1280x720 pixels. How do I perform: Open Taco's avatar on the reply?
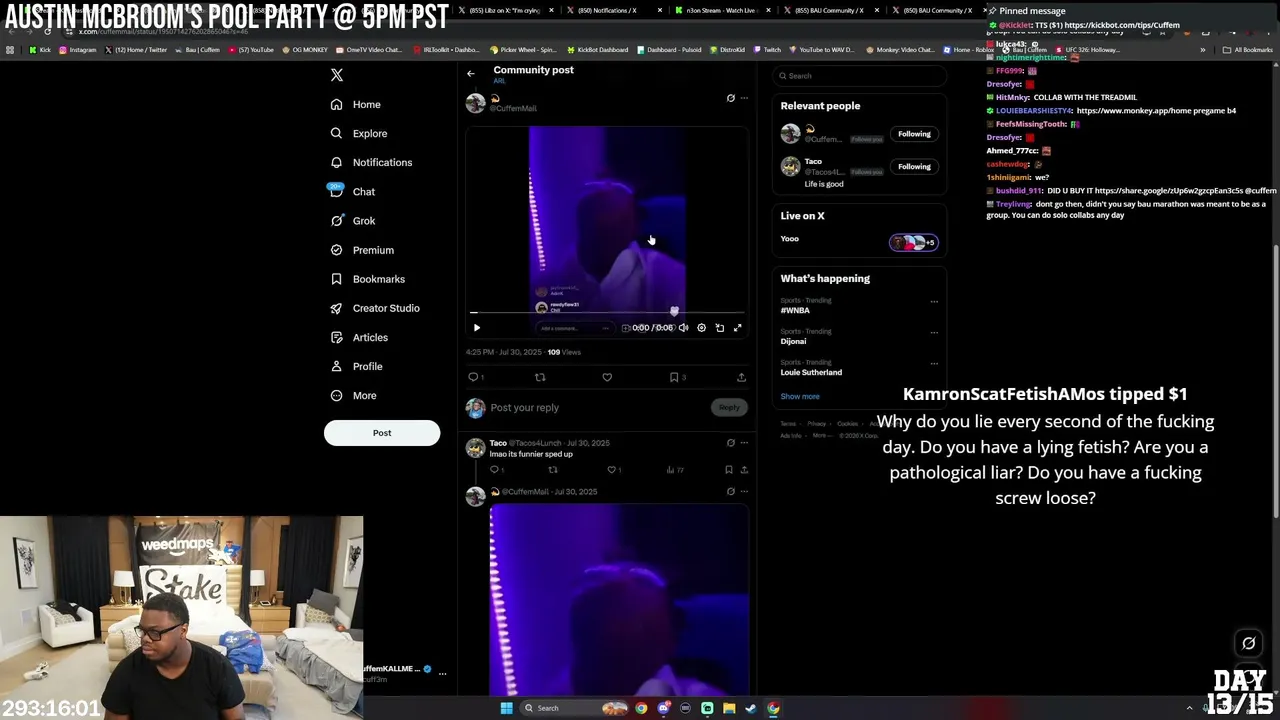point(476,447)
